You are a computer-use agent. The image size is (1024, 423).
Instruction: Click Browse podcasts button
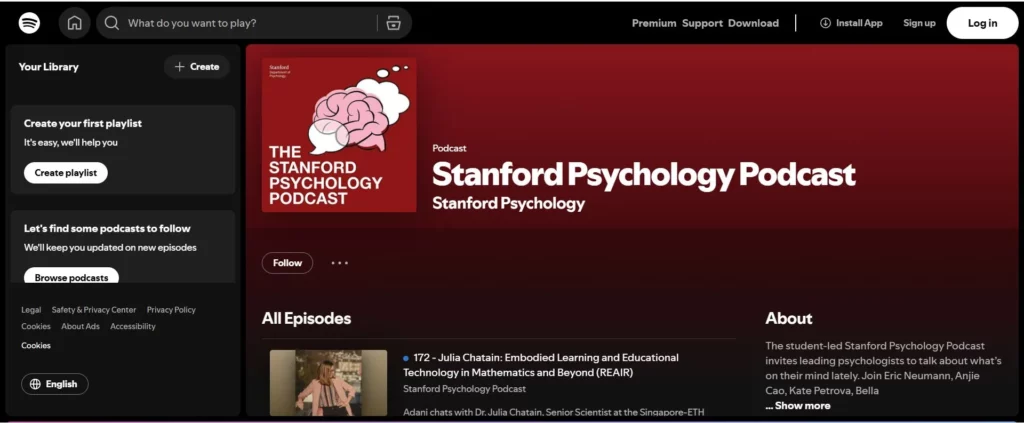[71, 277]
